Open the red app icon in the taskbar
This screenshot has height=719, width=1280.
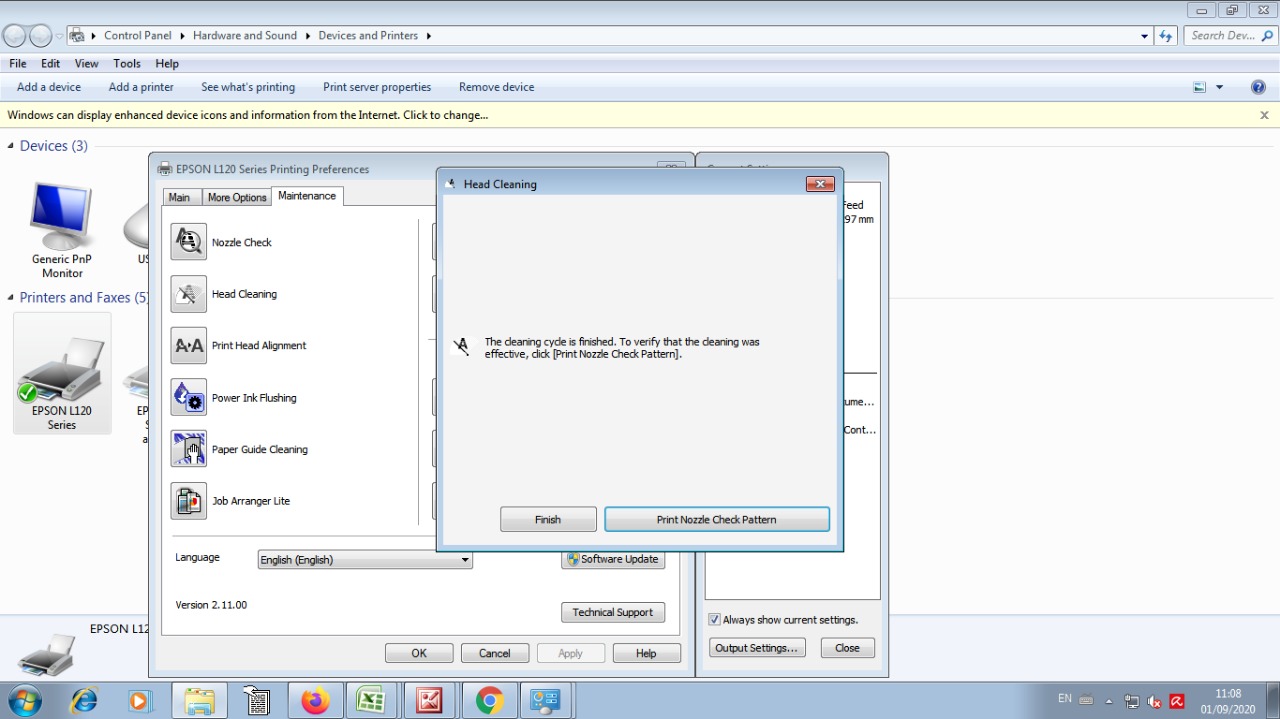(430, 701)
